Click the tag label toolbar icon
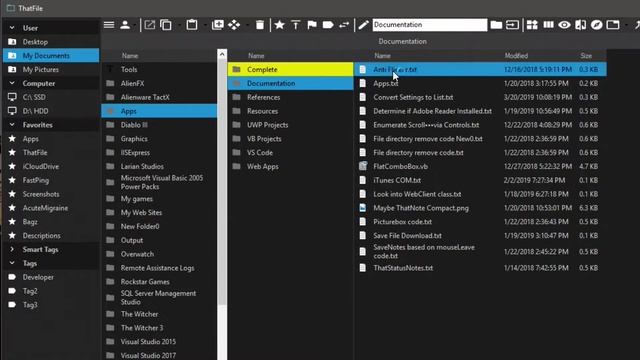Viewport: 640px width, 360px height. tap(328, 25)
